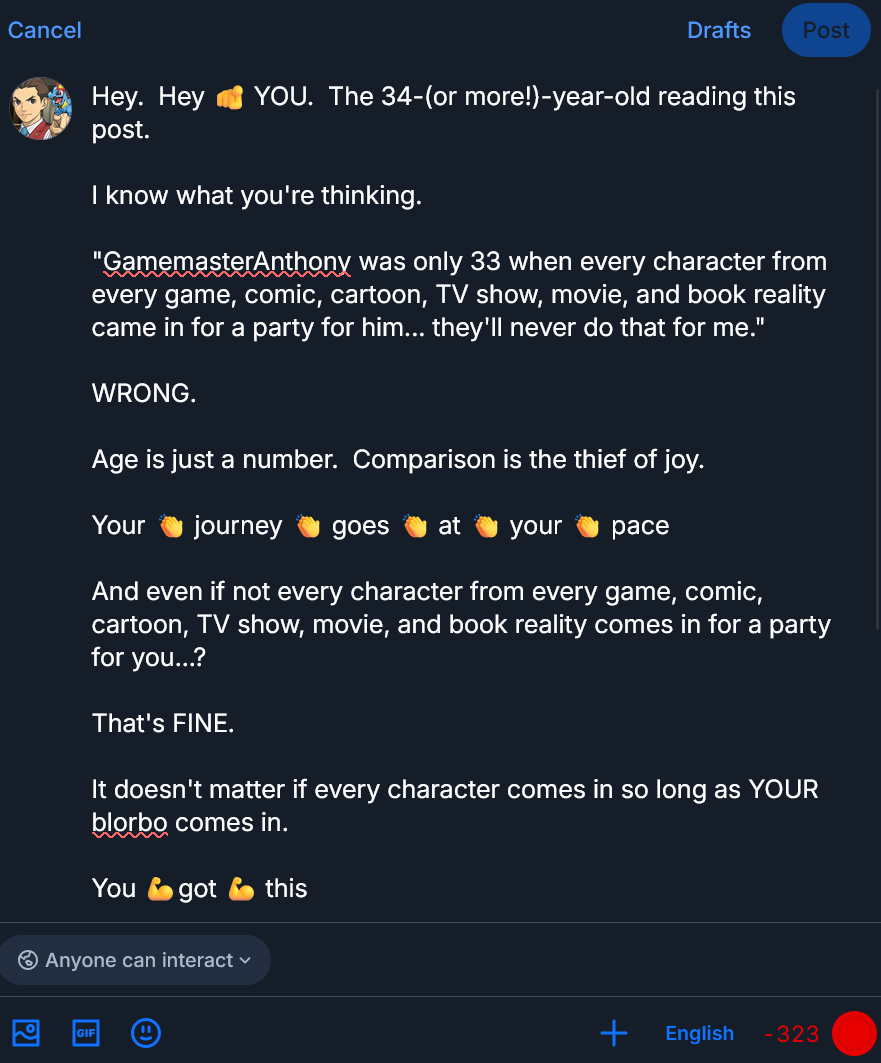Open the "Anyone can interact" settings
The image size is (881, 1063).
click(x=138, y=960)
